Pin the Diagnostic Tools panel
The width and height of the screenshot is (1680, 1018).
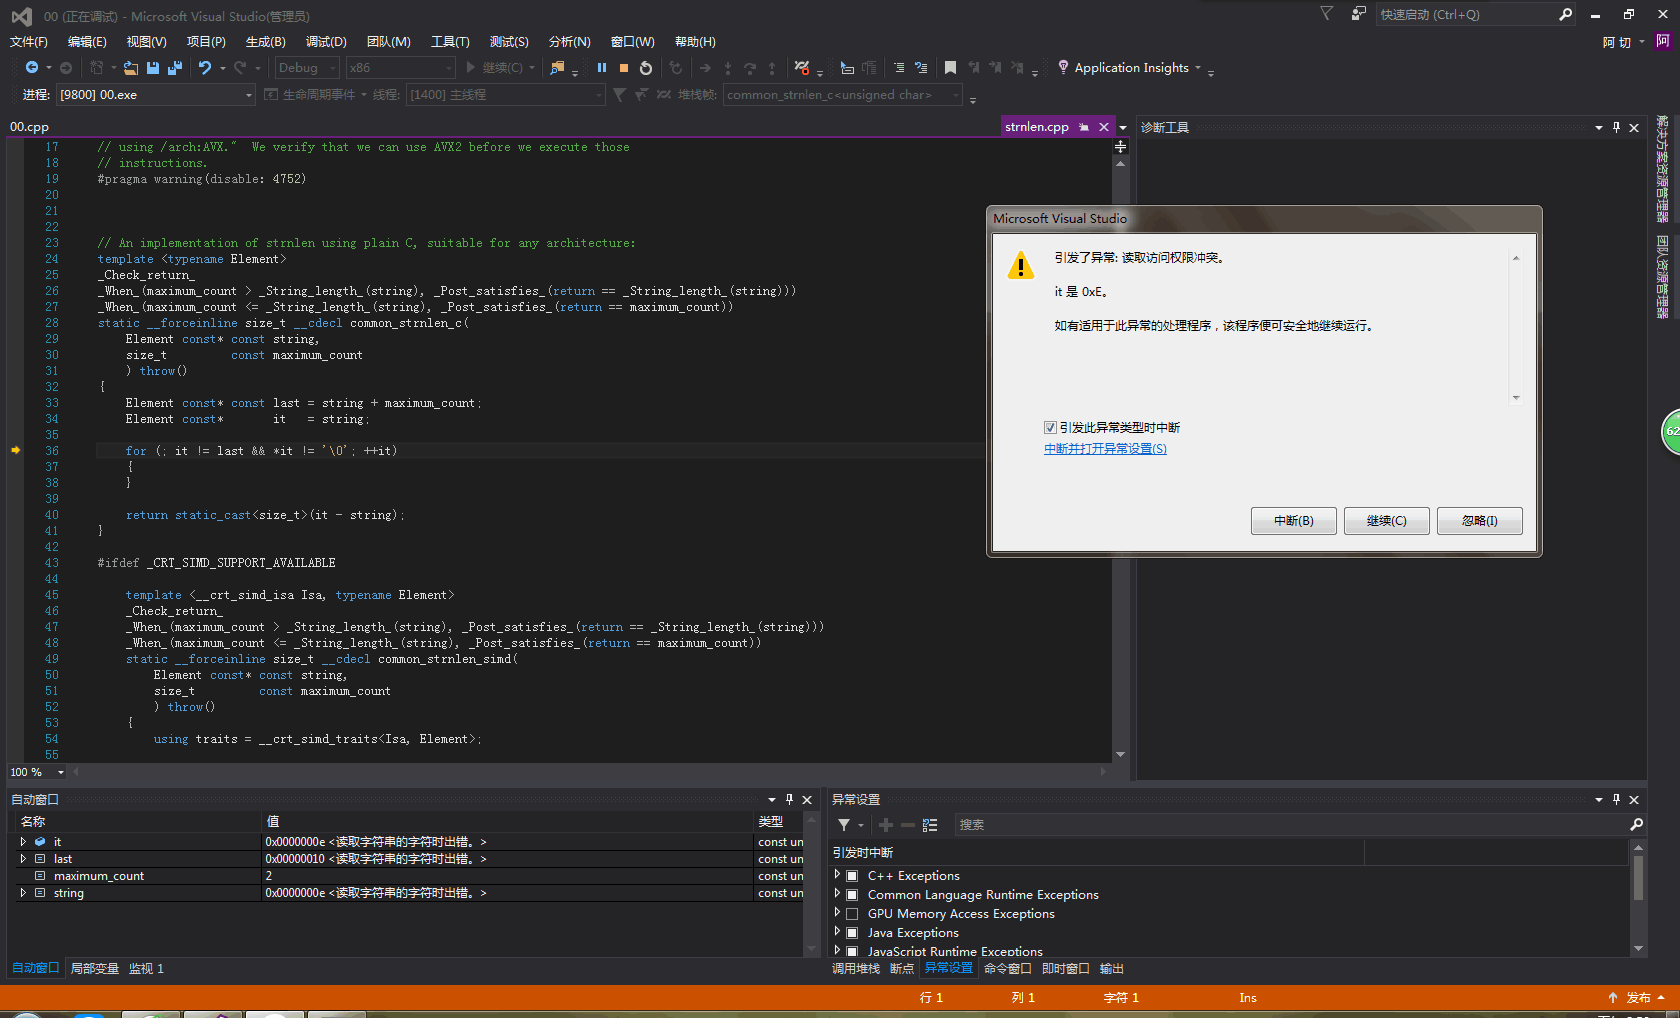click(1616, 127)
